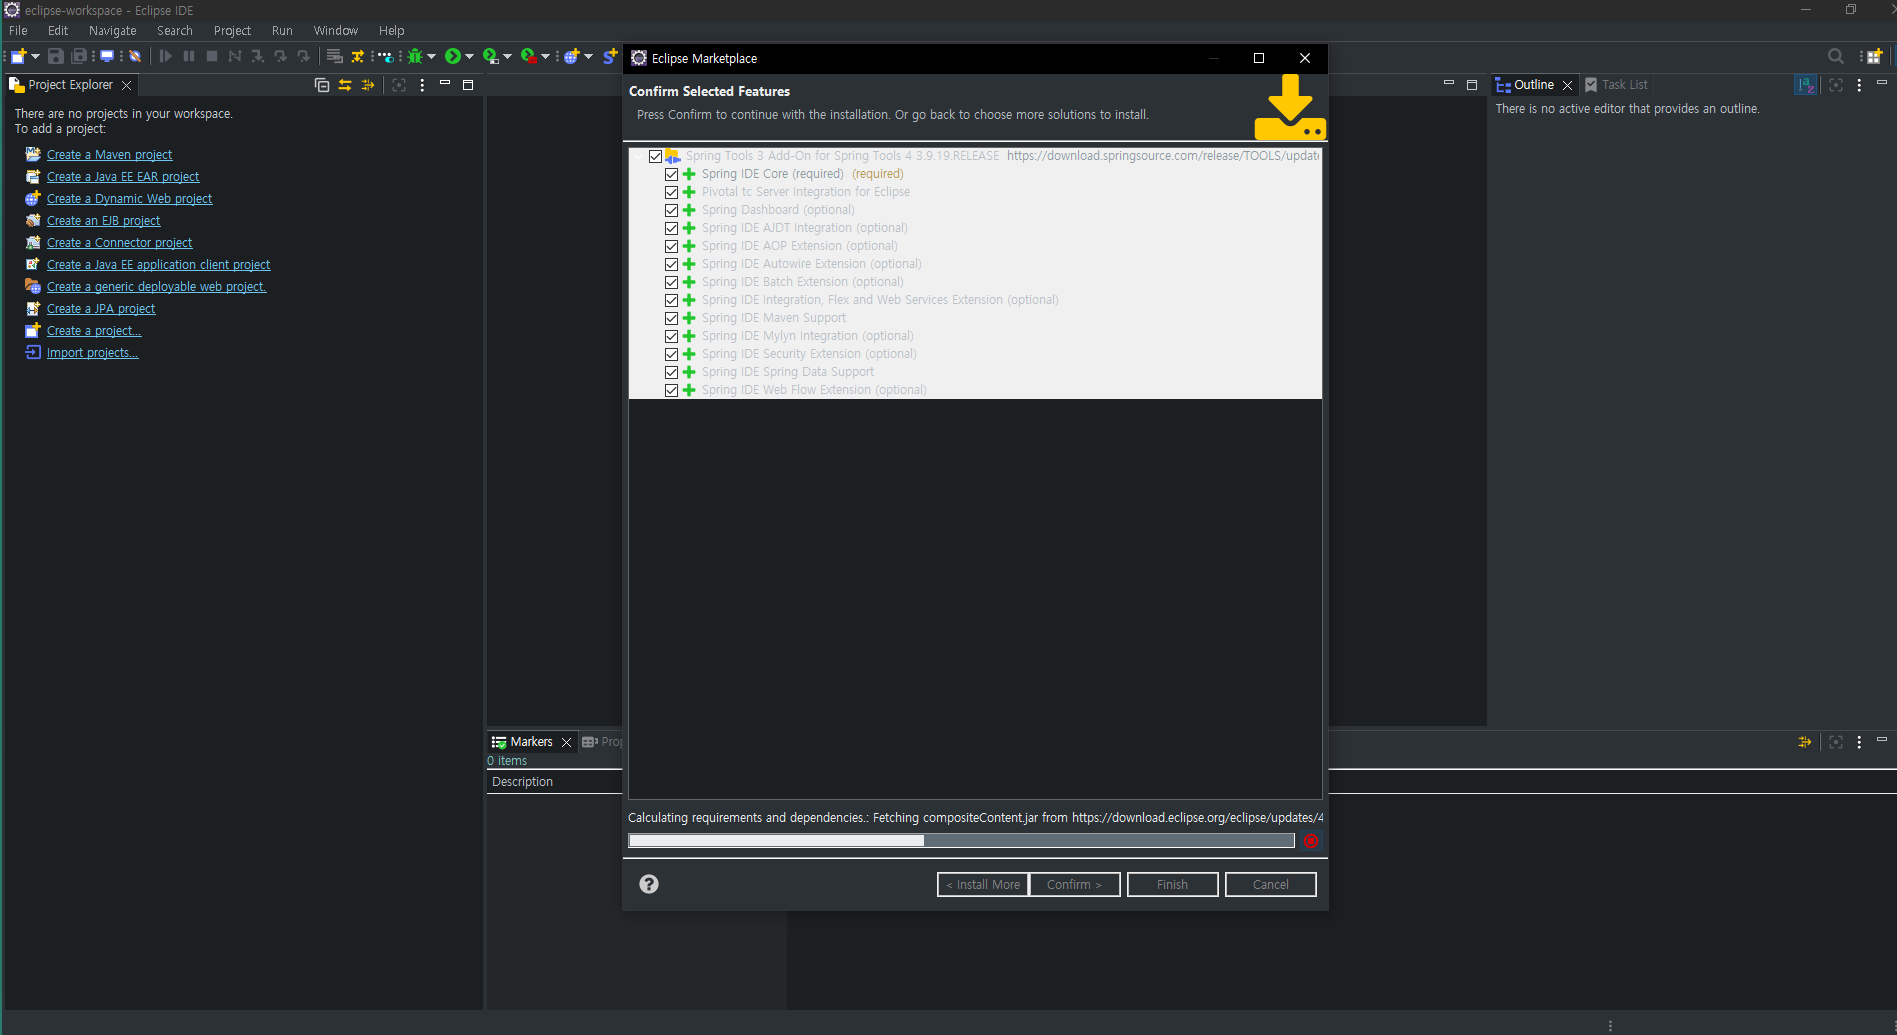1897x1035 pixels.
Task: Click the Skip All Breakpoints icon
Action: tap(135, 57)
